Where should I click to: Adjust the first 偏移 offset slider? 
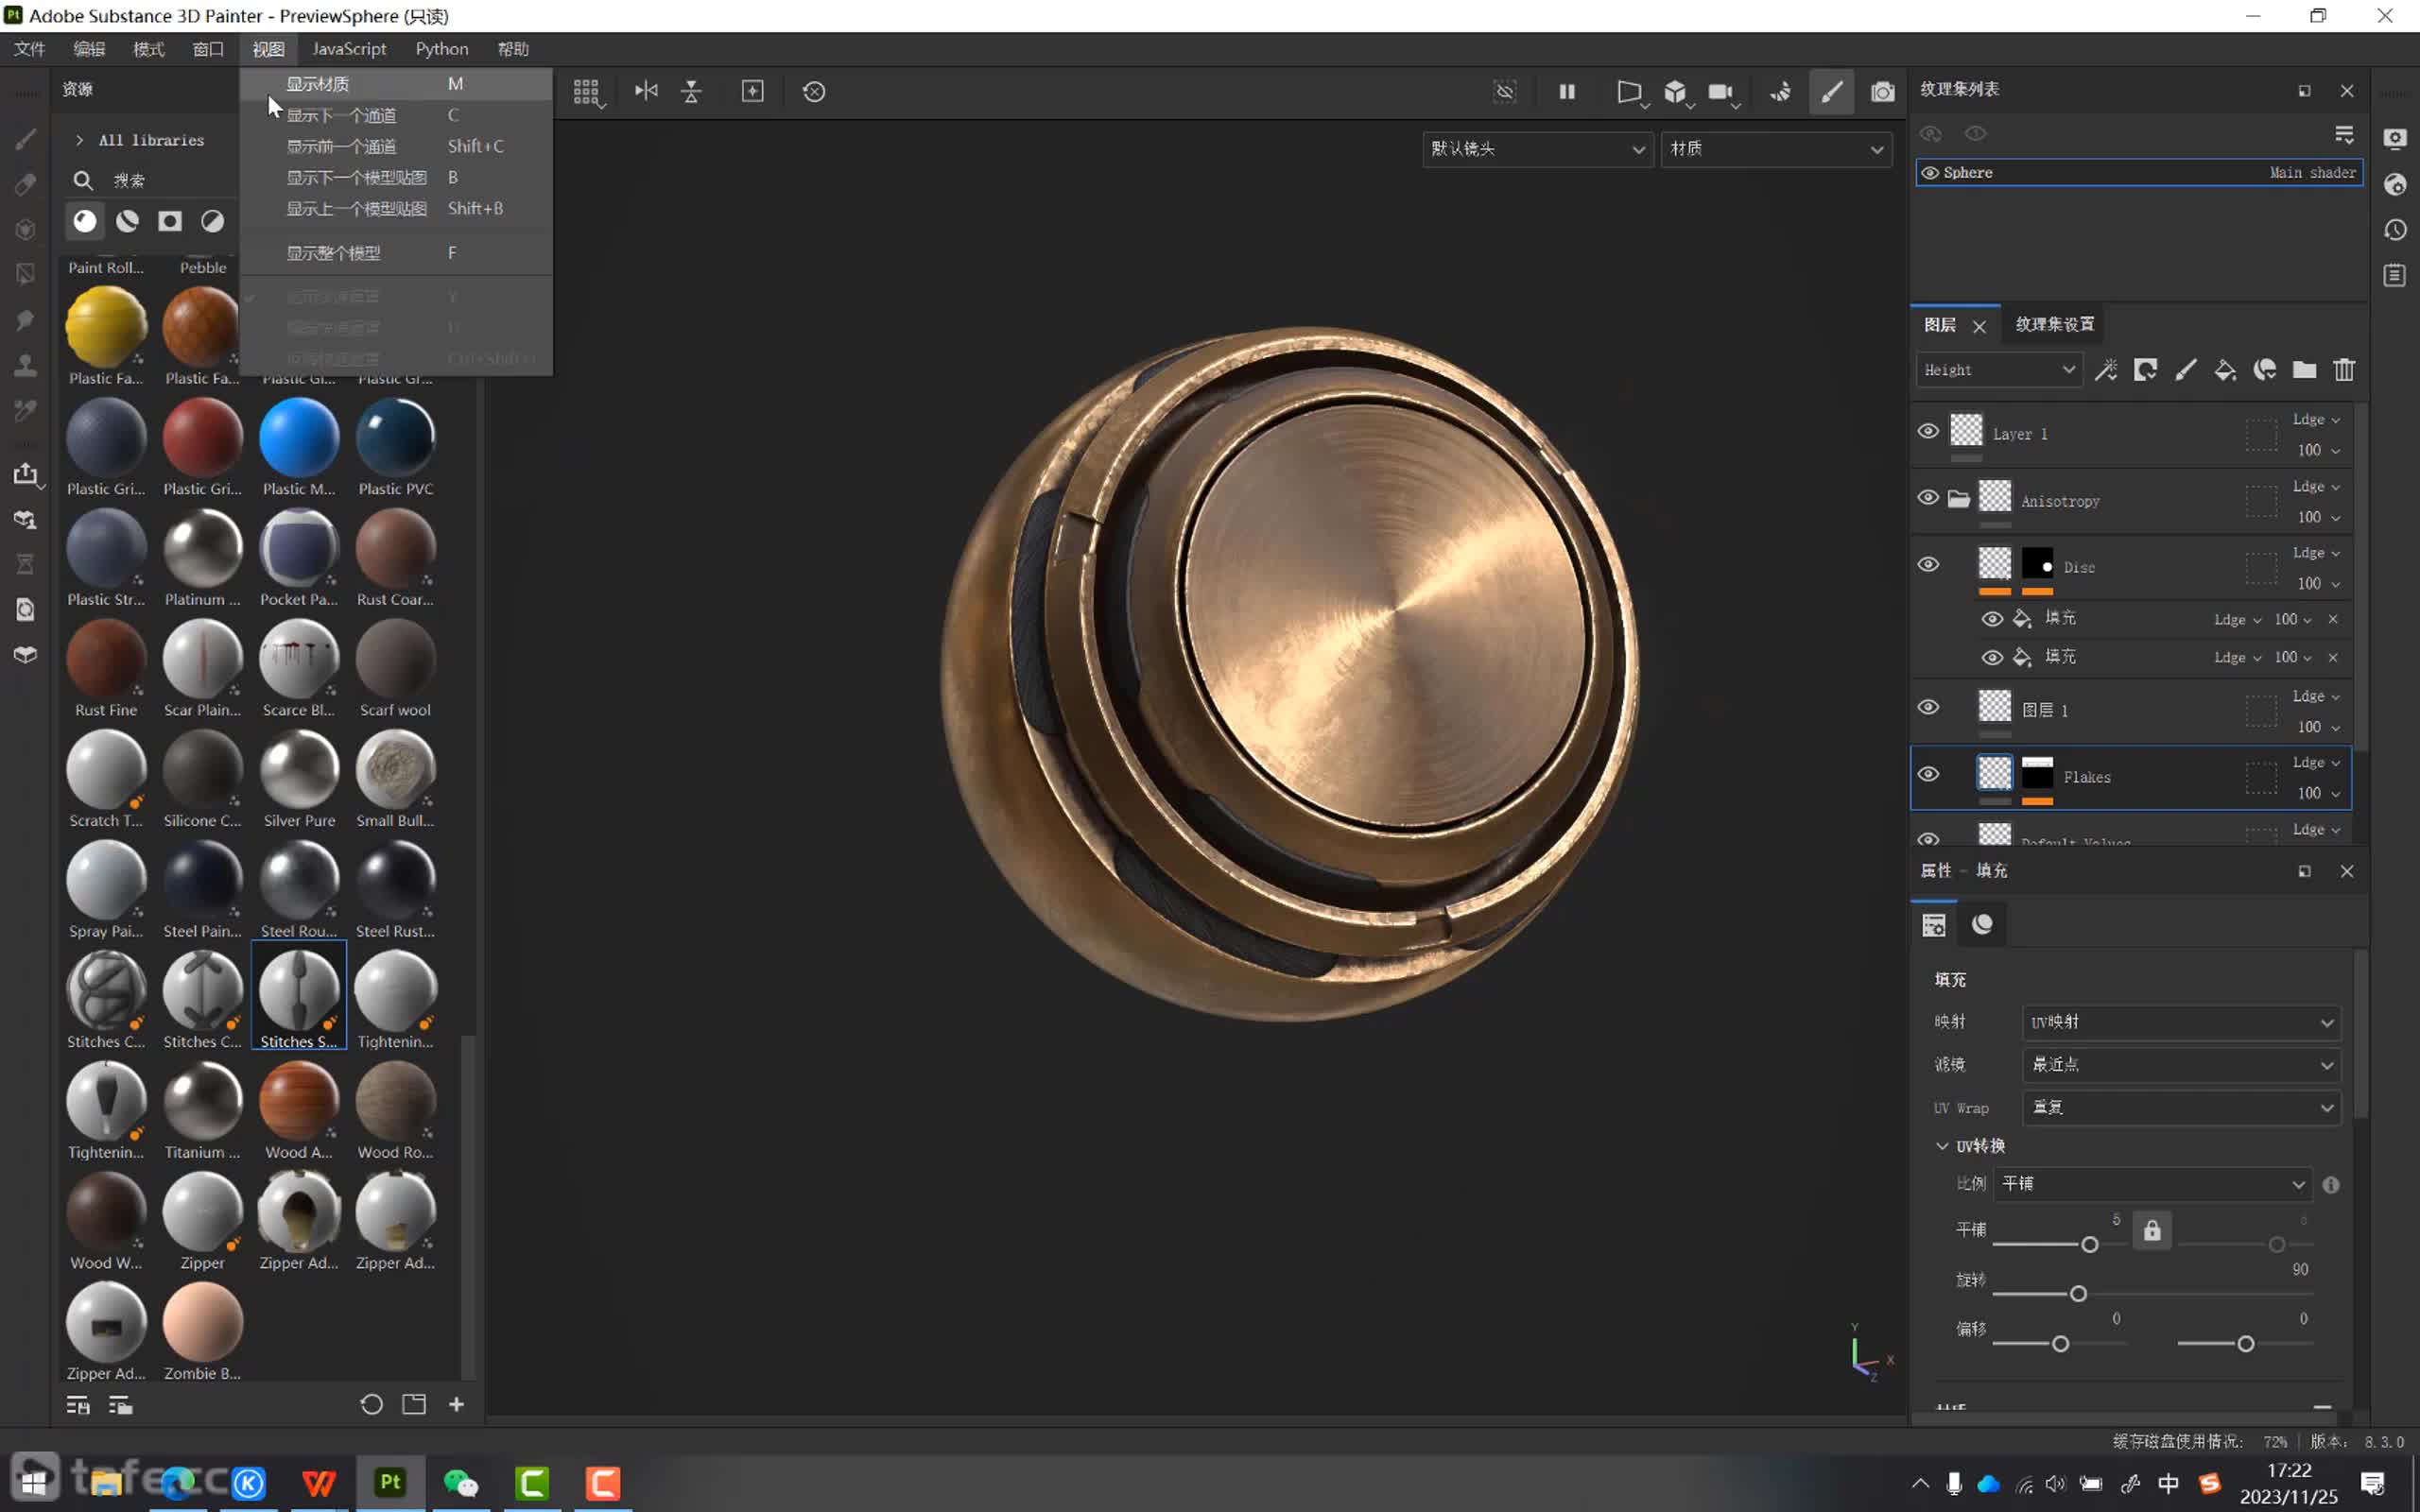(x=2059, y=1344)
